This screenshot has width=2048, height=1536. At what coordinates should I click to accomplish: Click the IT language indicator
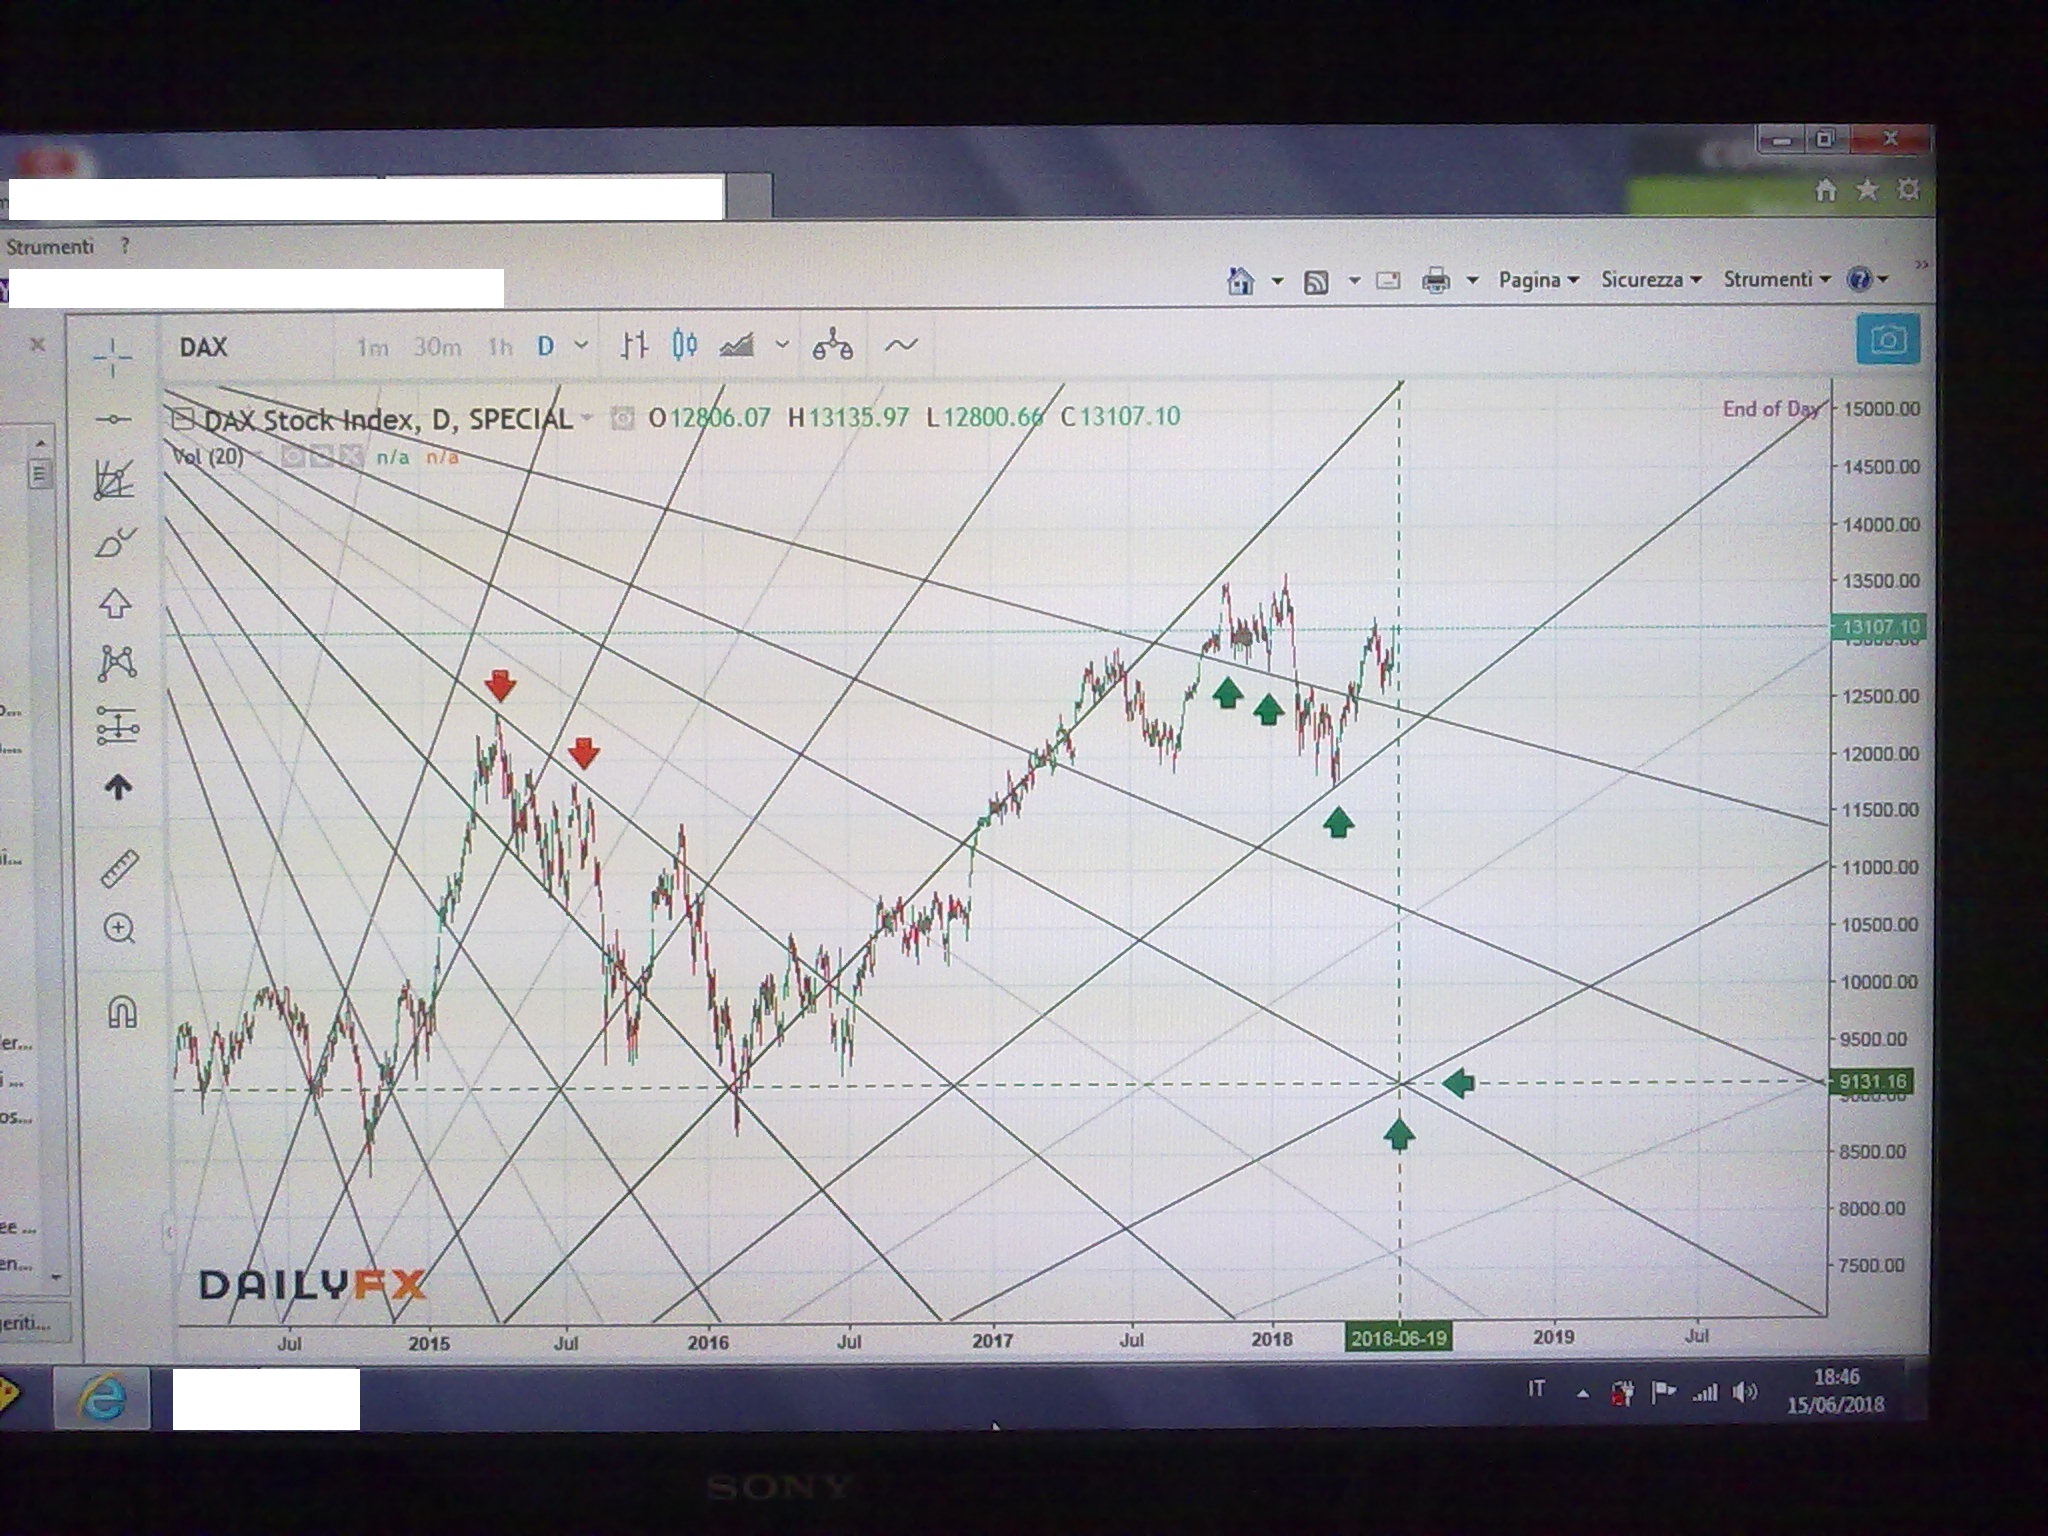point(1537,1388)
